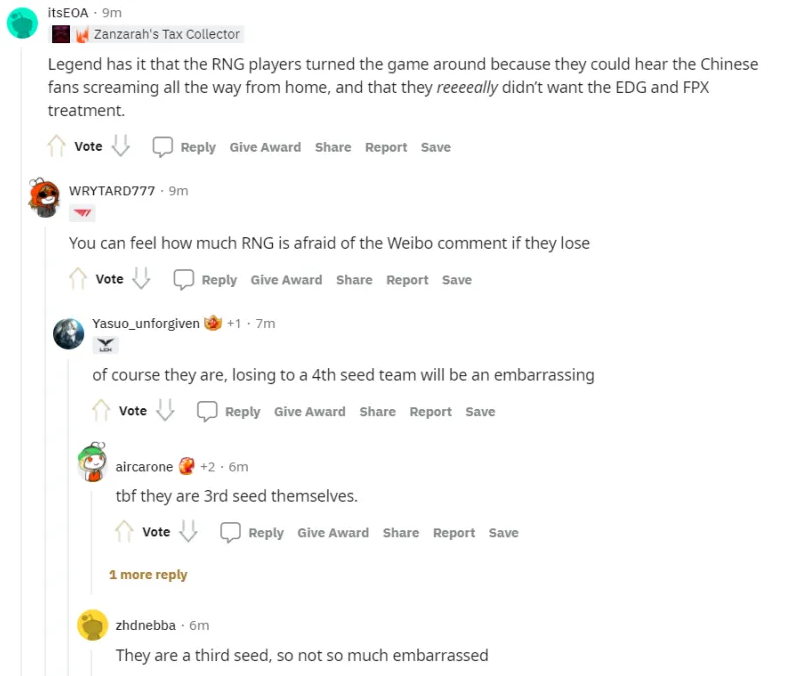Share Yasuo_unforgiven's comment
The image size is (793, 676).
[x=377, y=412]
